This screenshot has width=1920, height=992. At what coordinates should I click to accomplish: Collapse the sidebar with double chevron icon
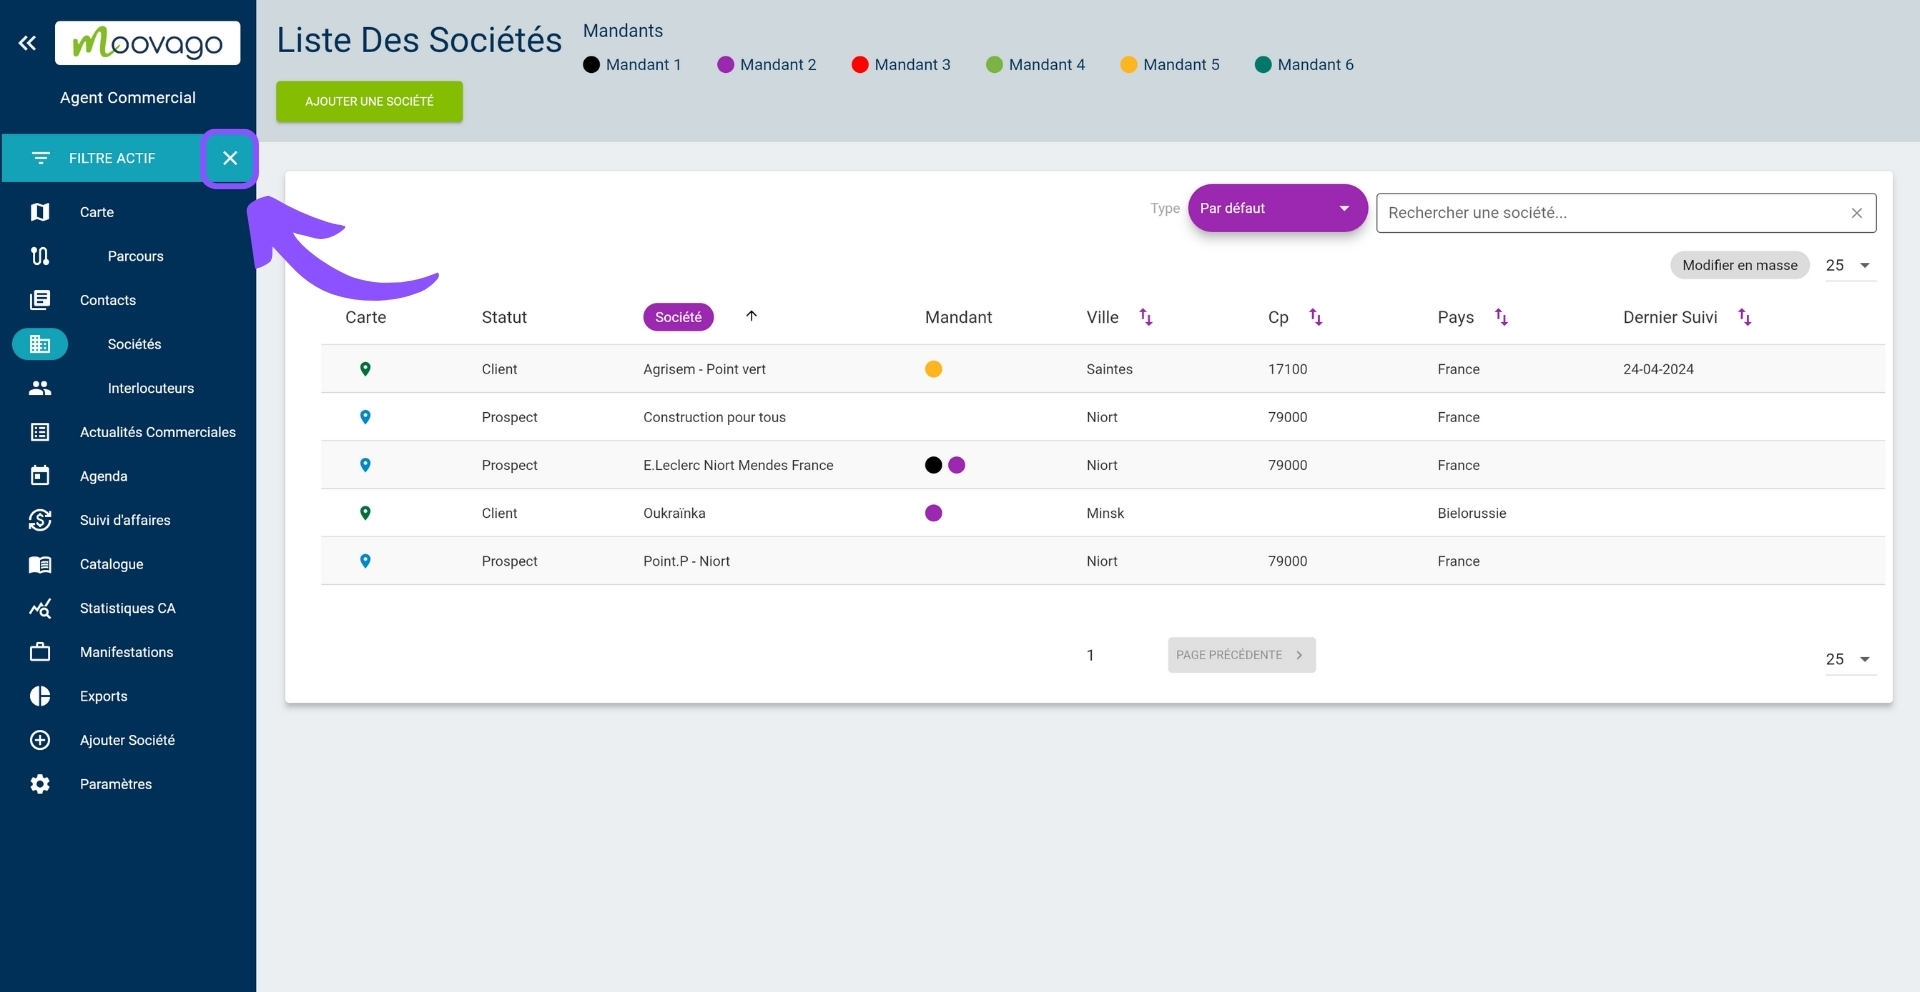click(x=27, y=43)
